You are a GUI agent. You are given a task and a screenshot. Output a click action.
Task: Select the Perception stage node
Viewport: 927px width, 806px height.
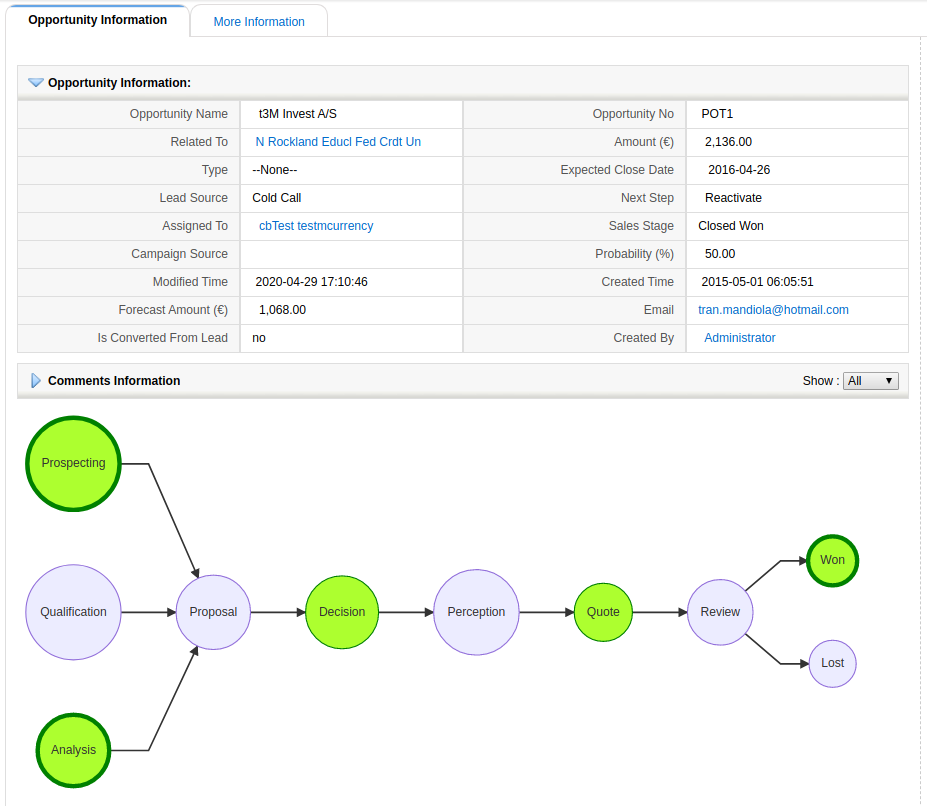476,612
